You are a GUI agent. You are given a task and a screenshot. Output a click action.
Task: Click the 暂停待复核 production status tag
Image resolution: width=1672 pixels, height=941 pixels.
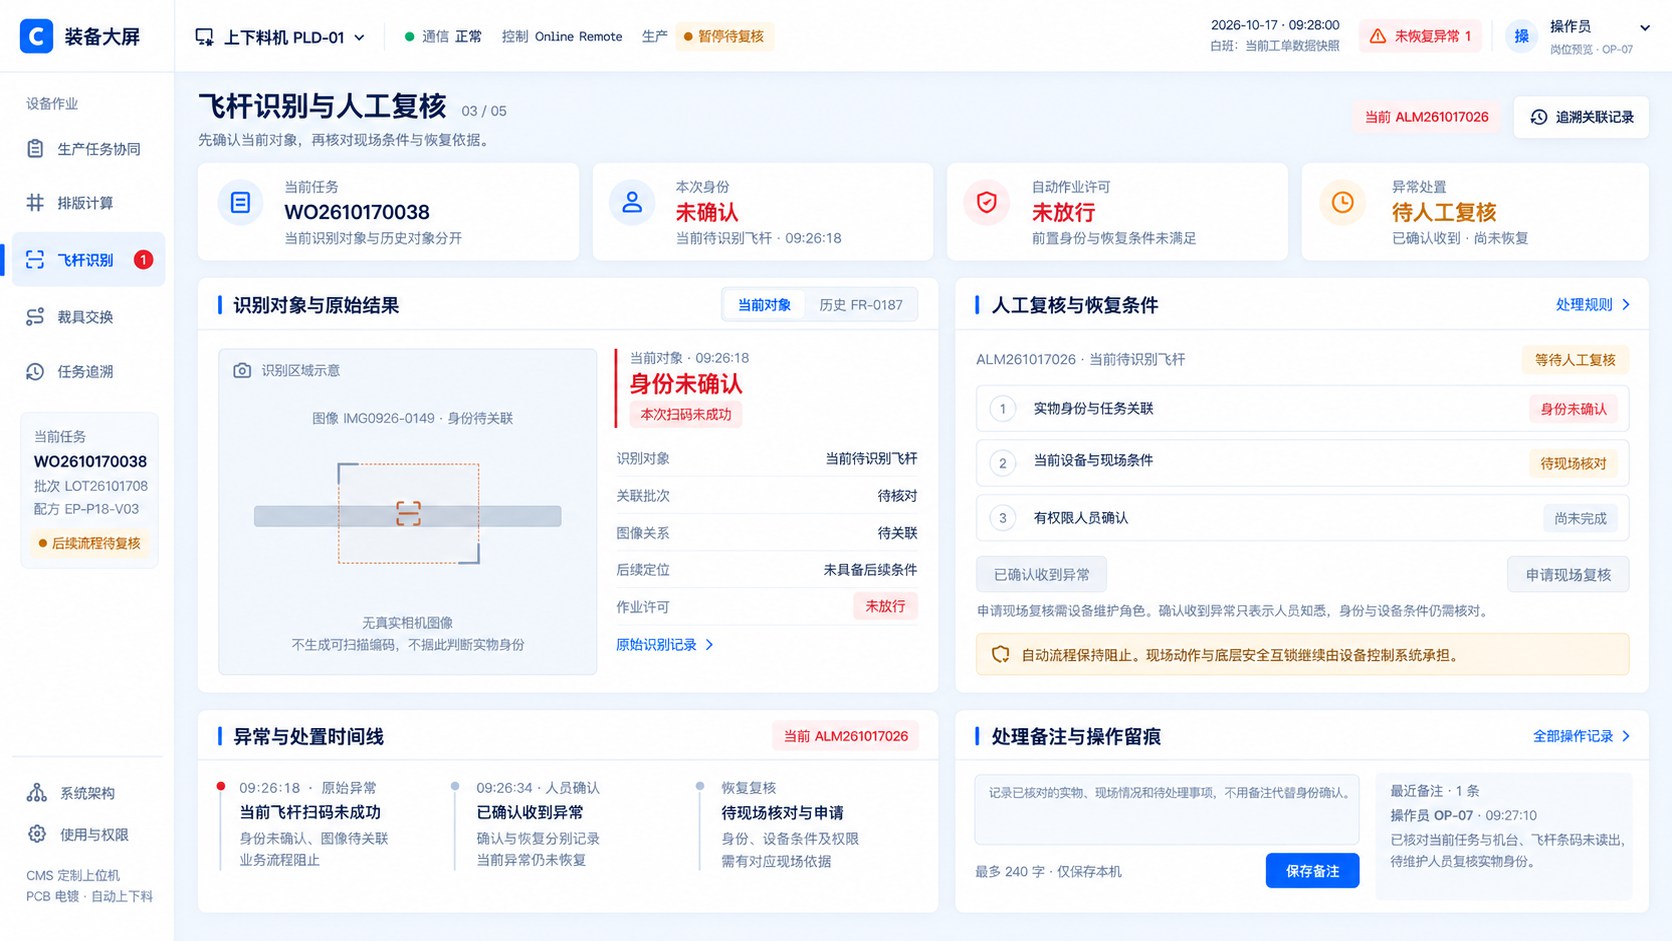(x=724, y=36)
